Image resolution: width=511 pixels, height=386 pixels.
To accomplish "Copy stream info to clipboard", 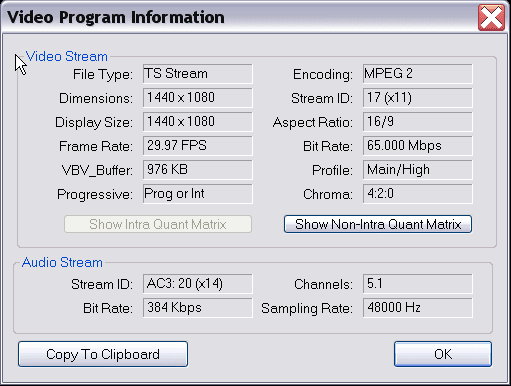I will pyautogui.click(x=103, y=354).
